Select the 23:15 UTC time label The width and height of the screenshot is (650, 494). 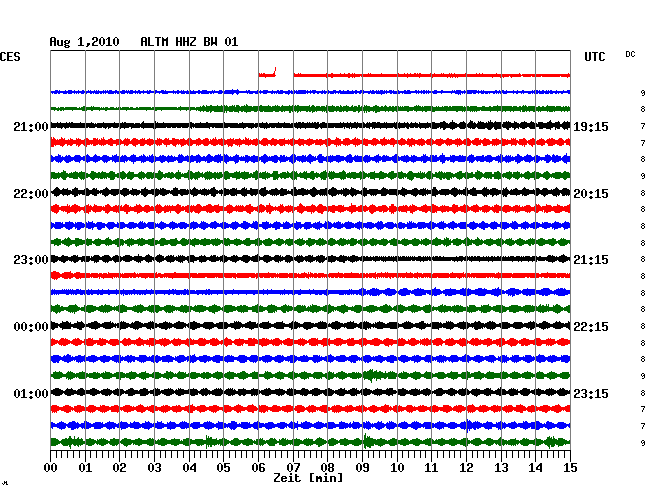(591, 393)
